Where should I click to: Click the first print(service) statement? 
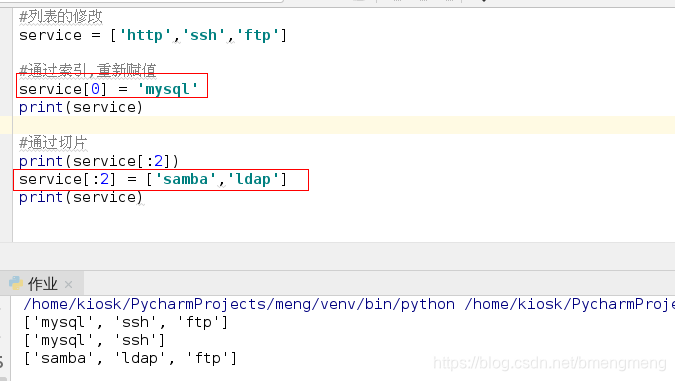pyautogui.click(x=81, y=107)
